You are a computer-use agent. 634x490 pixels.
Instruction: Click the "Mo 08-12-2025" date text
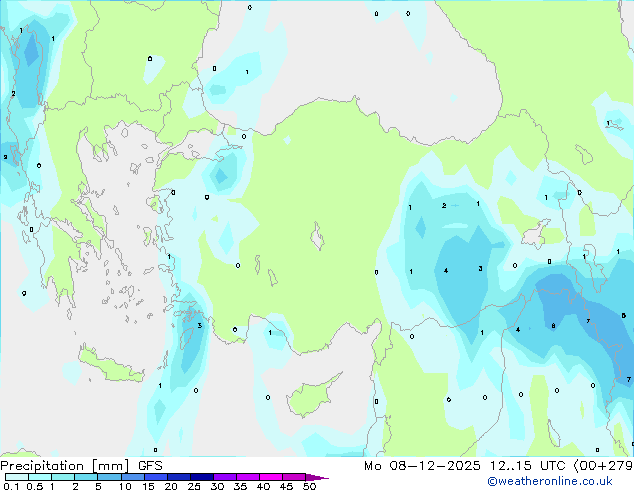point(423,466)
